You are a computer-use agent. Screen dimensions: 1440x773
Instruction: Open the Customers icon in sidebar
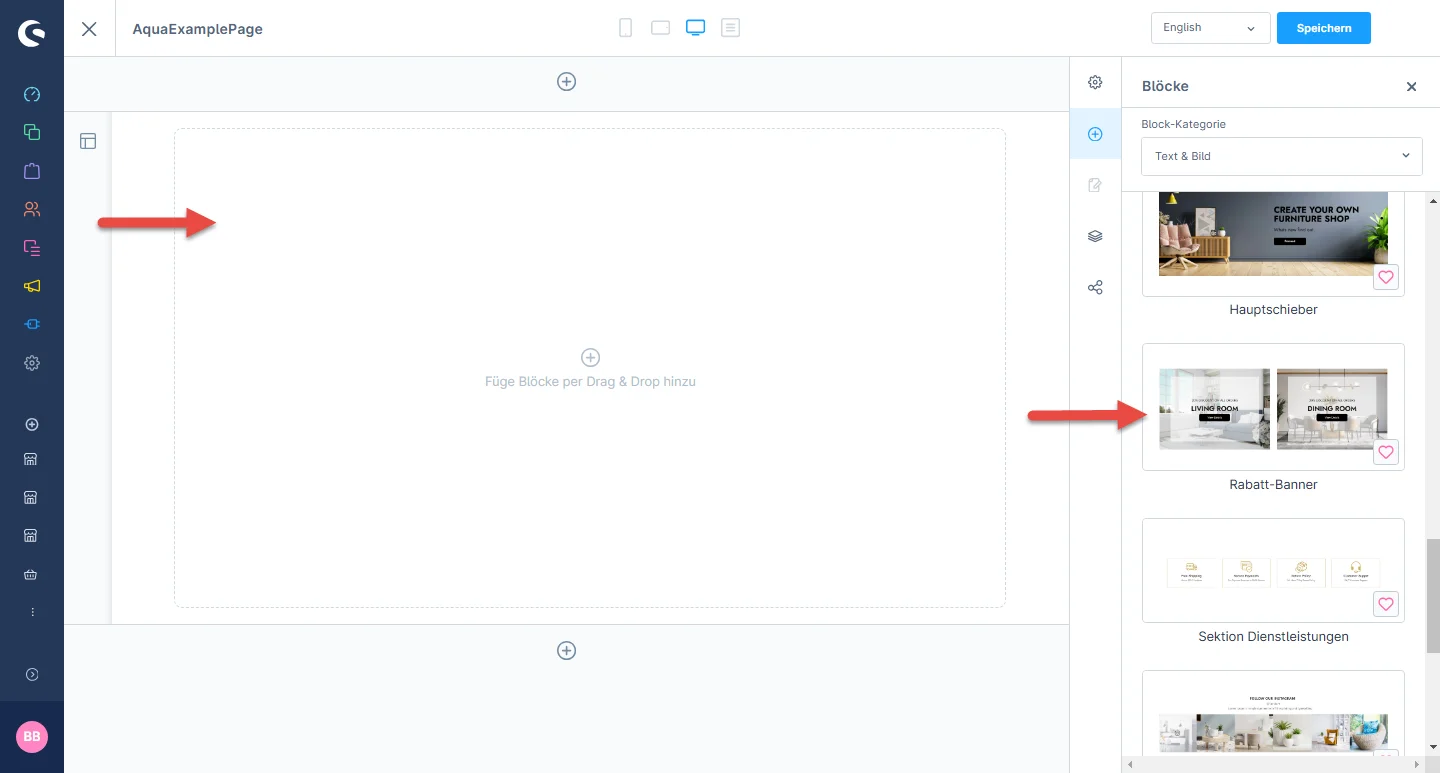tap(32, 209)
